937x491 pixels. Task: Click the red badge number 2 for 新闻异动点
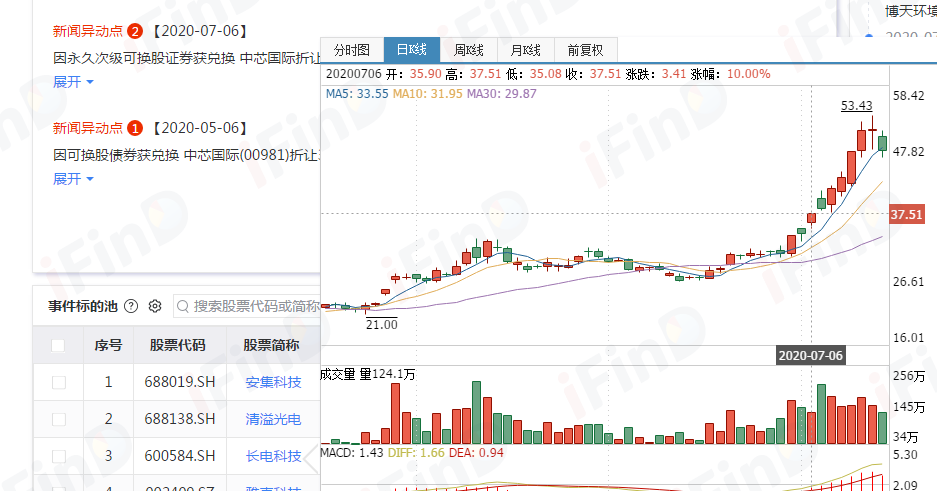pos(135,31)
